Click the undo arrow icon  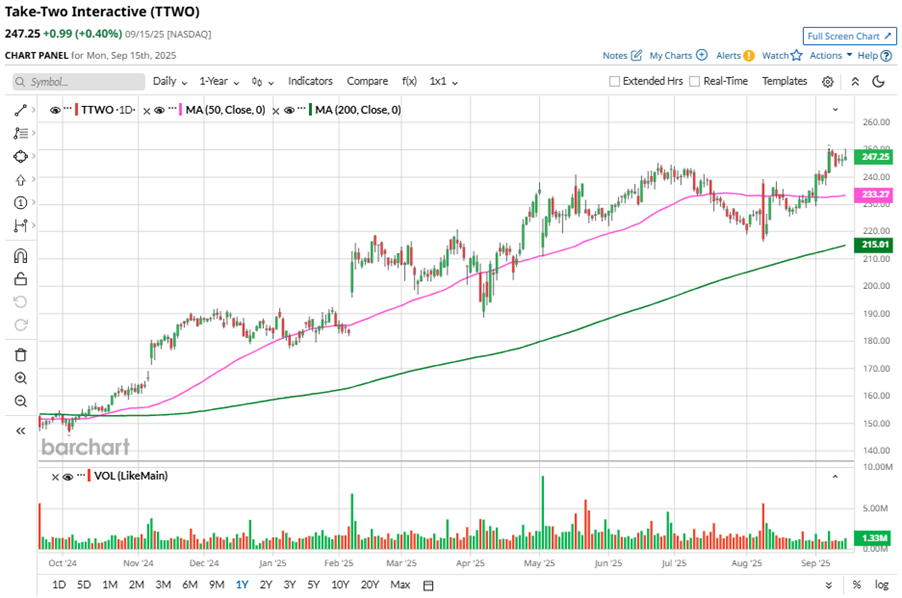click(20, 302)
